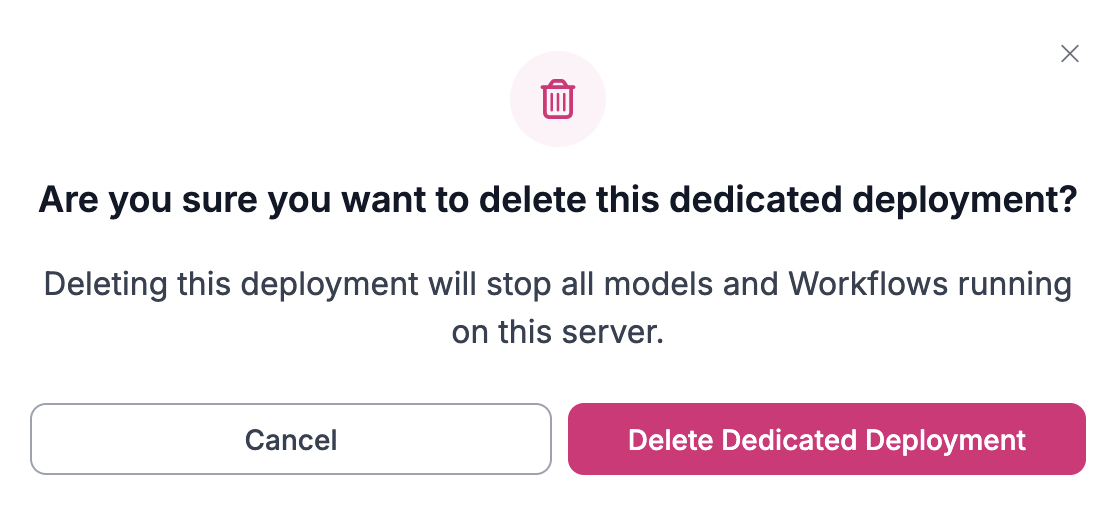Confirm with Delete Dedicated Deployment button

(826, 439)
